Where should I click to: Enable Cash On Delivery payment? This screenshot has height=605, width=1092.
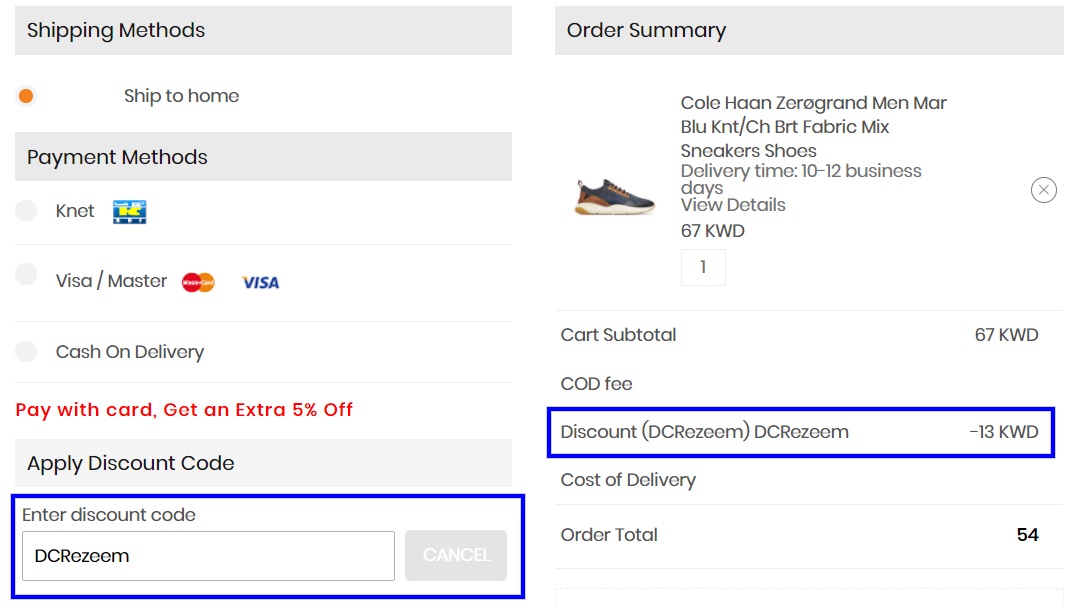(x=26, y=352)
